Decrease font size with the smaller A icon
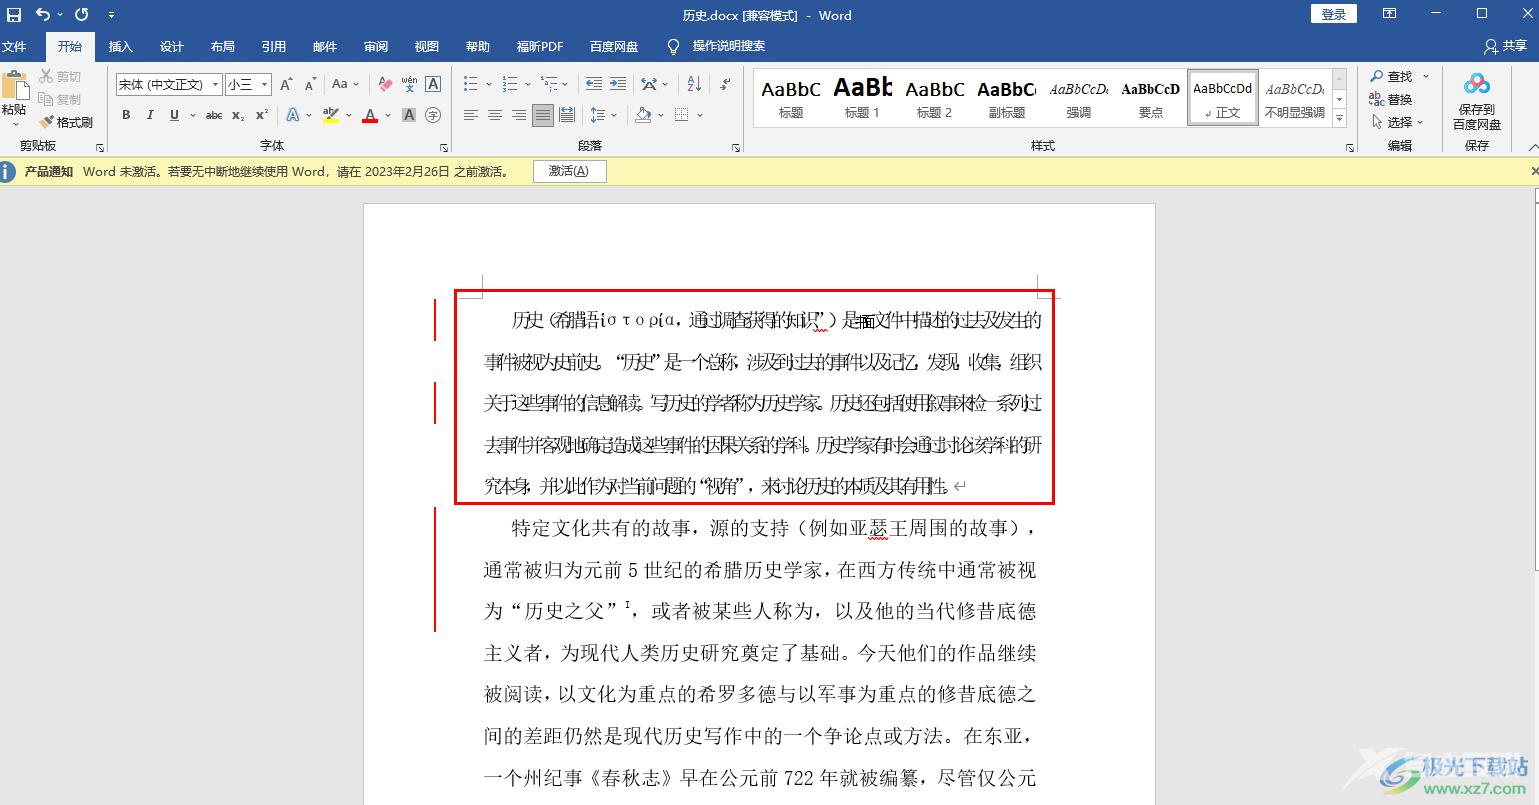The image size is (1539, 805). (x=311, y=84)
